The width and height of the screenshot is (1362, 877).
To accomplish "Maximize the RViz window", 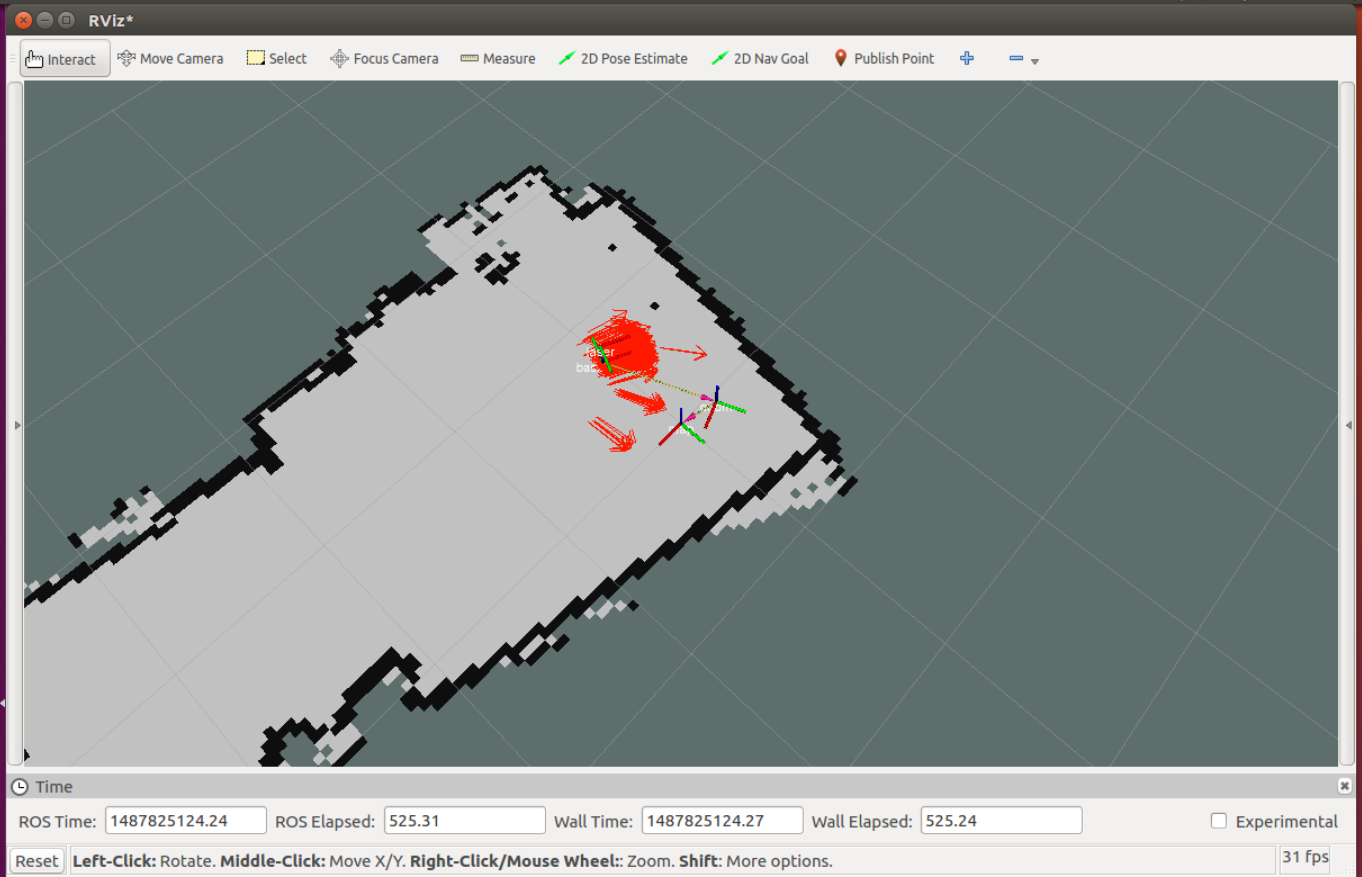I will point(67,20).
